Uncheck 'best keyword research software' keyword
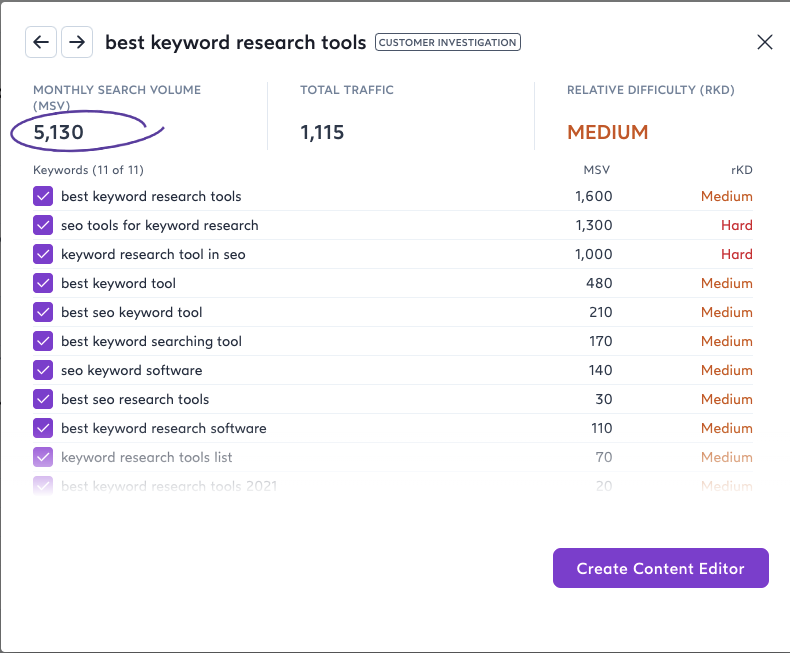 pos(43,428)
